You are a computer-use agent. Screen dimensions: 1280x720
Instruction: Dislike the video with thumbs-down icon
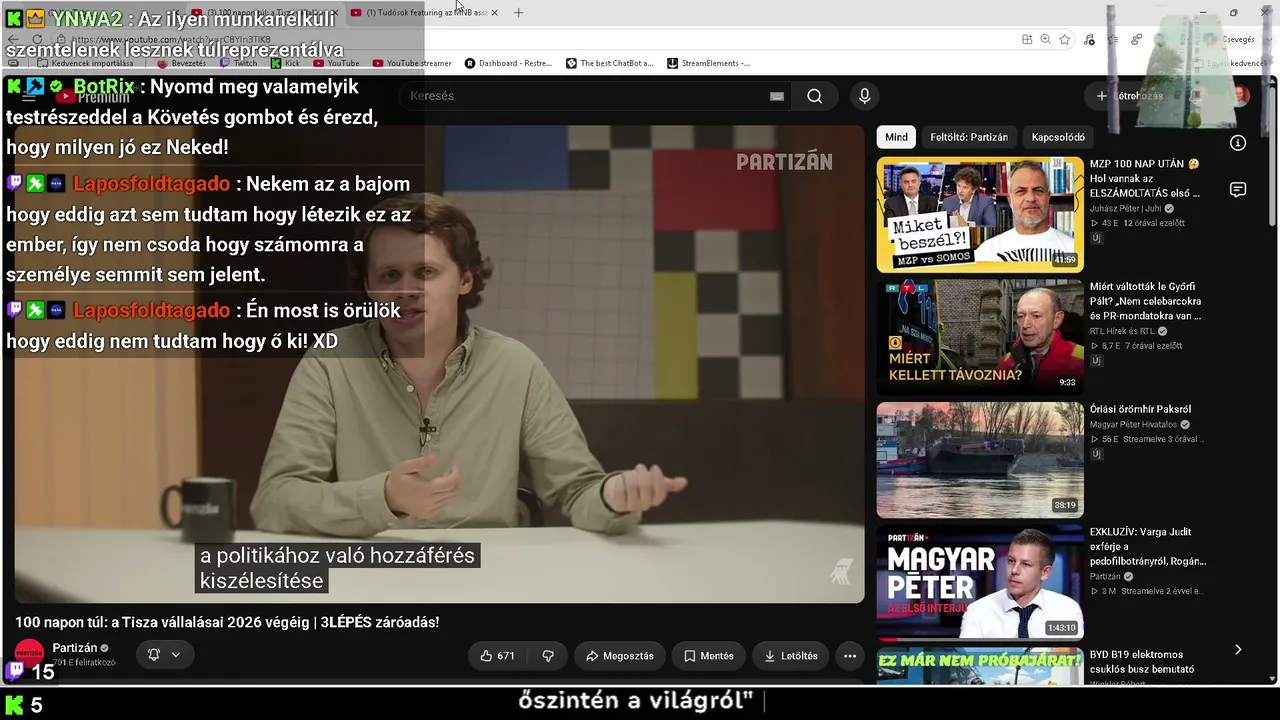click(x=548, y=656)
